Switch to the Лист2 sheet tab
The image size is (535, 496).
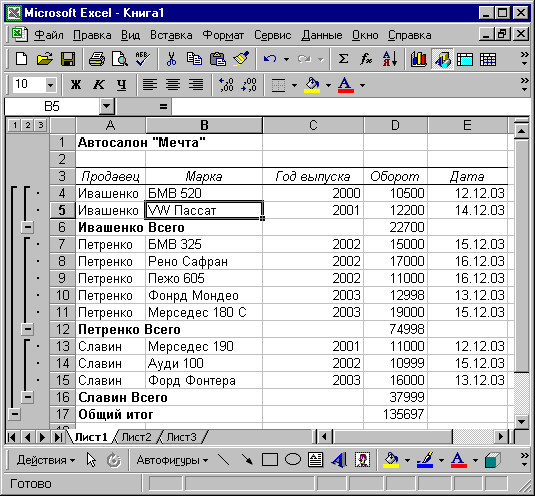coord(136,437)
